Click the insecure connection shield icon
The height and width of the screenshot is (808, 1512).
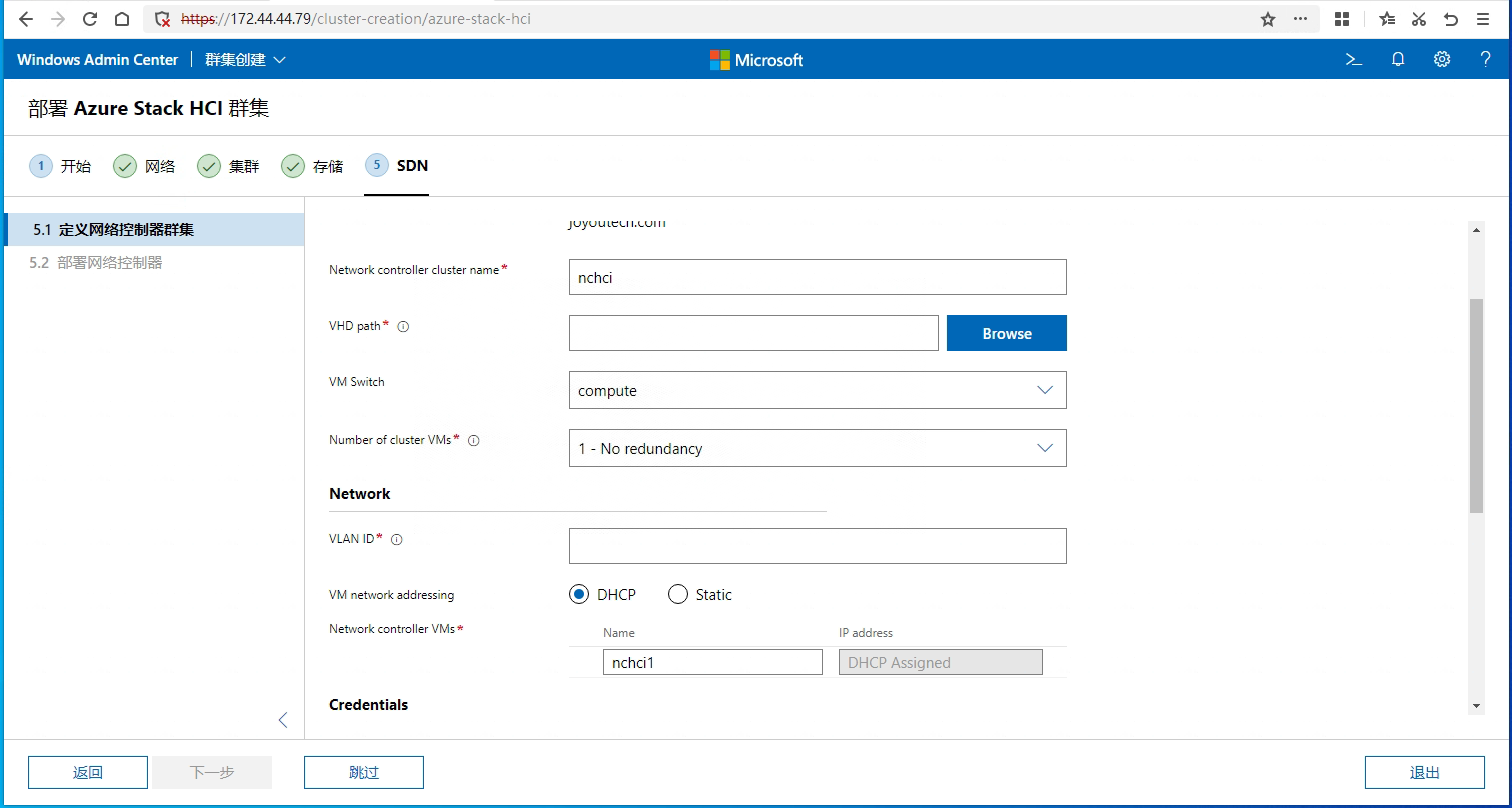[163, 19]
